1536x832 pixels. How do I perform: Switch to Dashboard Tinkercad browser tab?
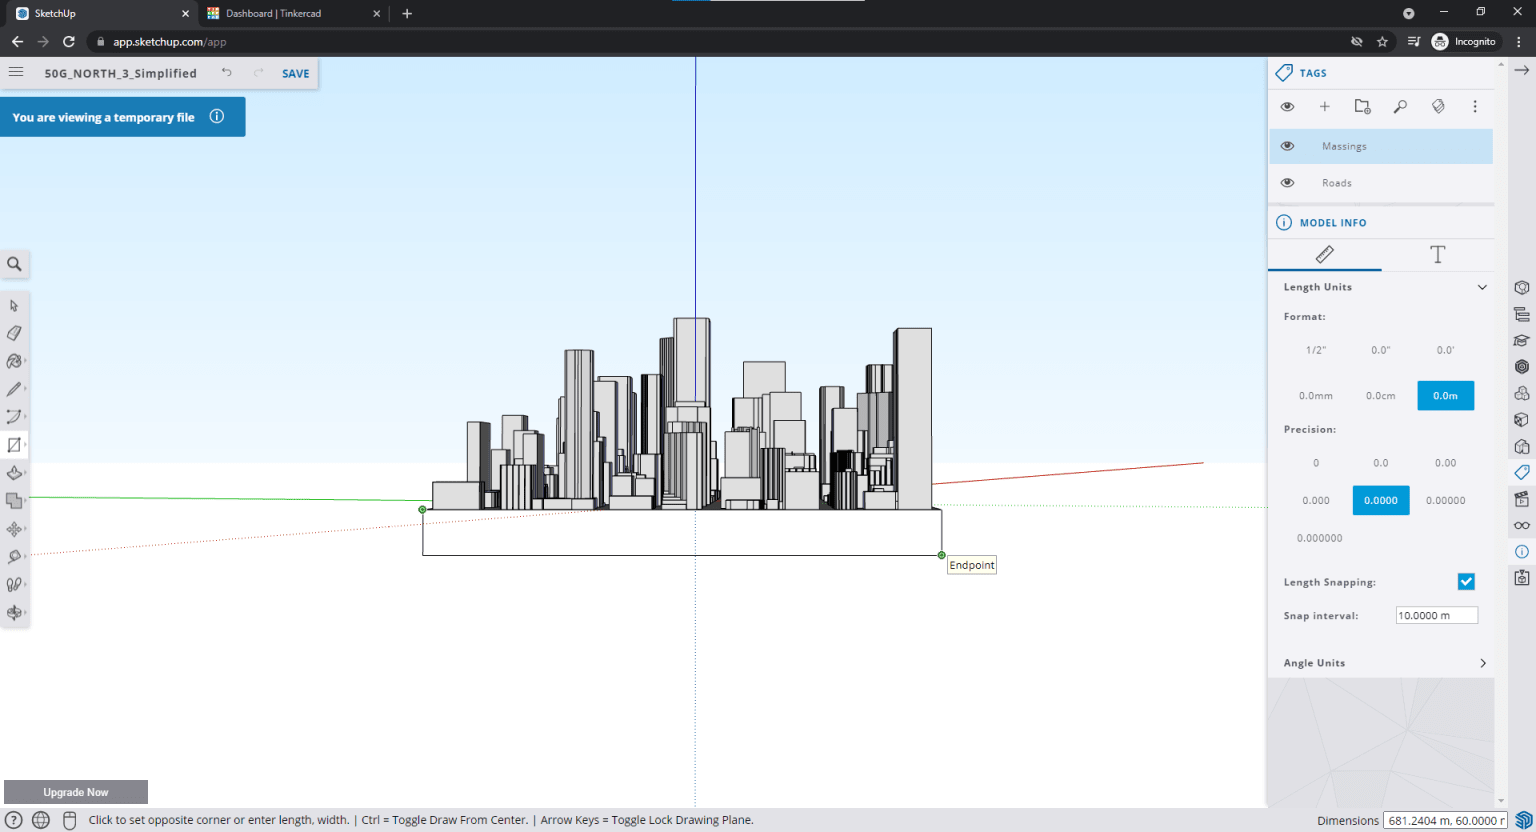pos(292,13)
